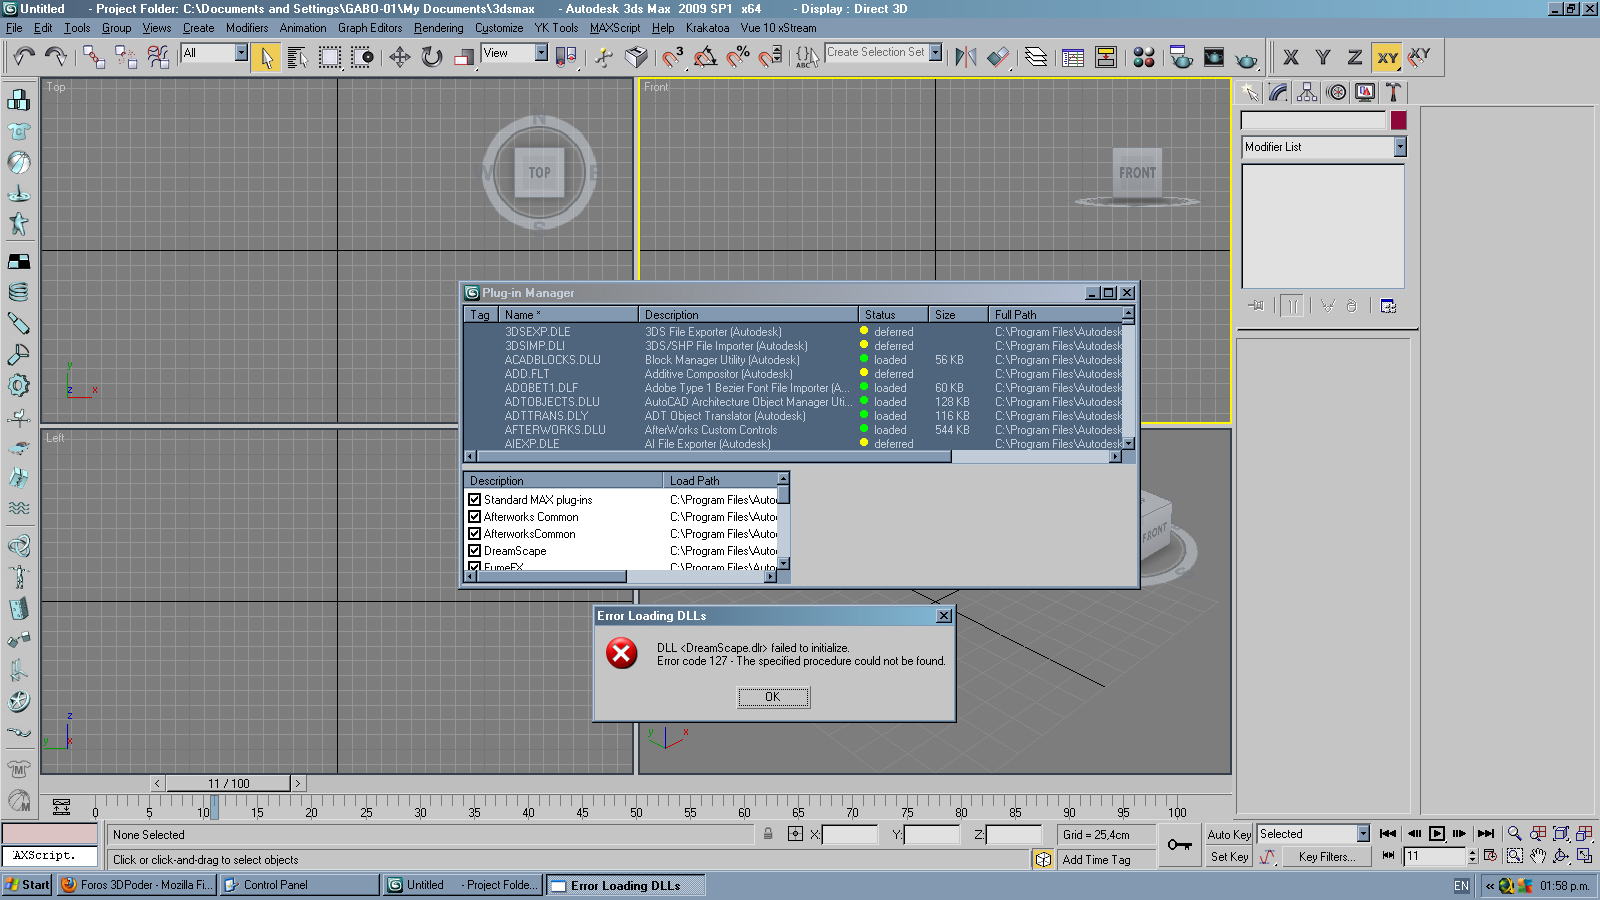This screenshot has width=1600, height=900.
Task: Click OK in Error Loading DLLs dialog
Action: coord(773,697)
